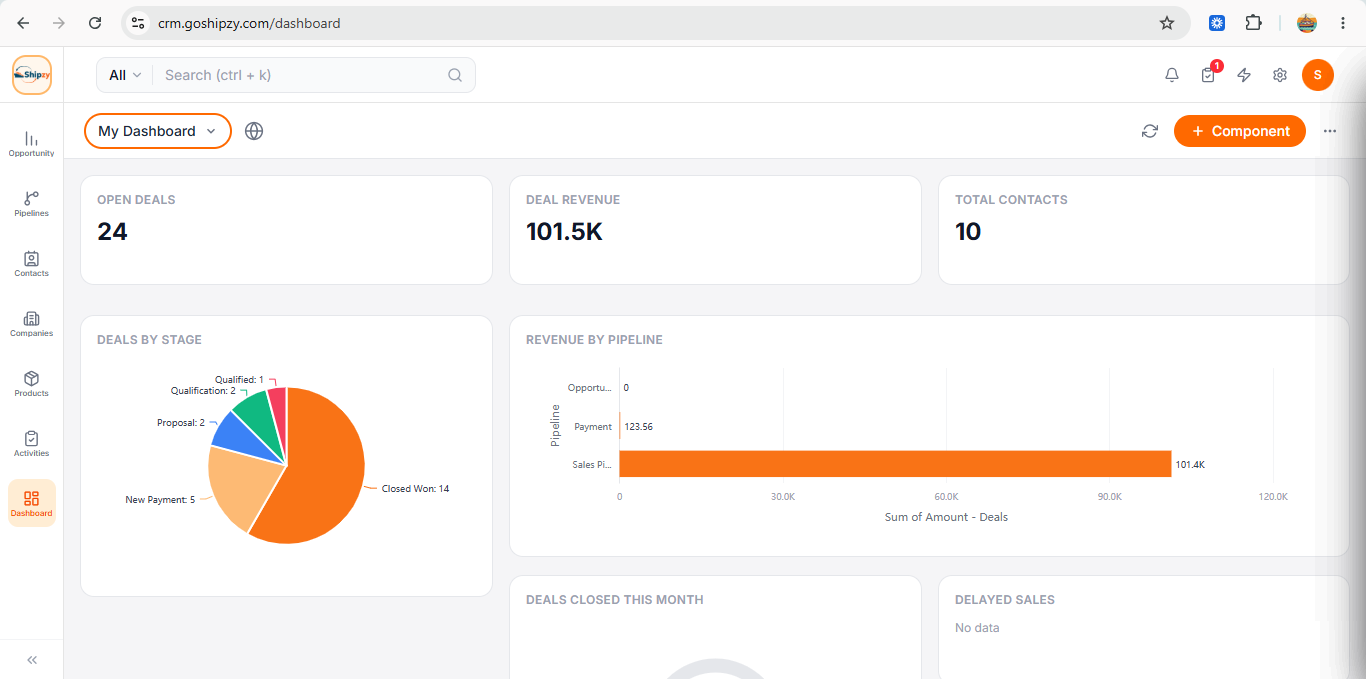Open Chrome's three-dot menu
Screen dimensions: 1366x679
1343,23
